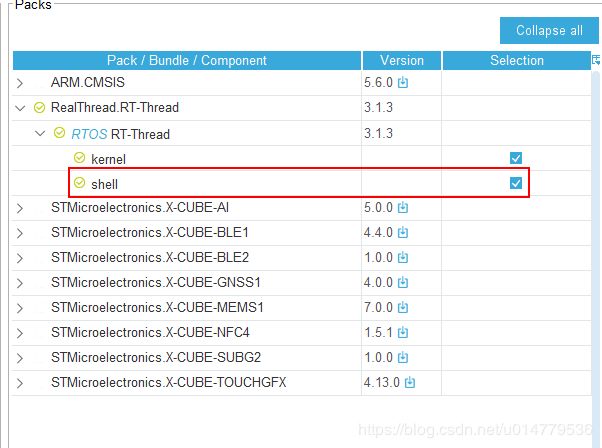Image resolution: width=602 pixels, height=448 pixels.
Task: Click version 3.1.3 of RTOS RT-Thread
Action: click(x=379, y=134)
